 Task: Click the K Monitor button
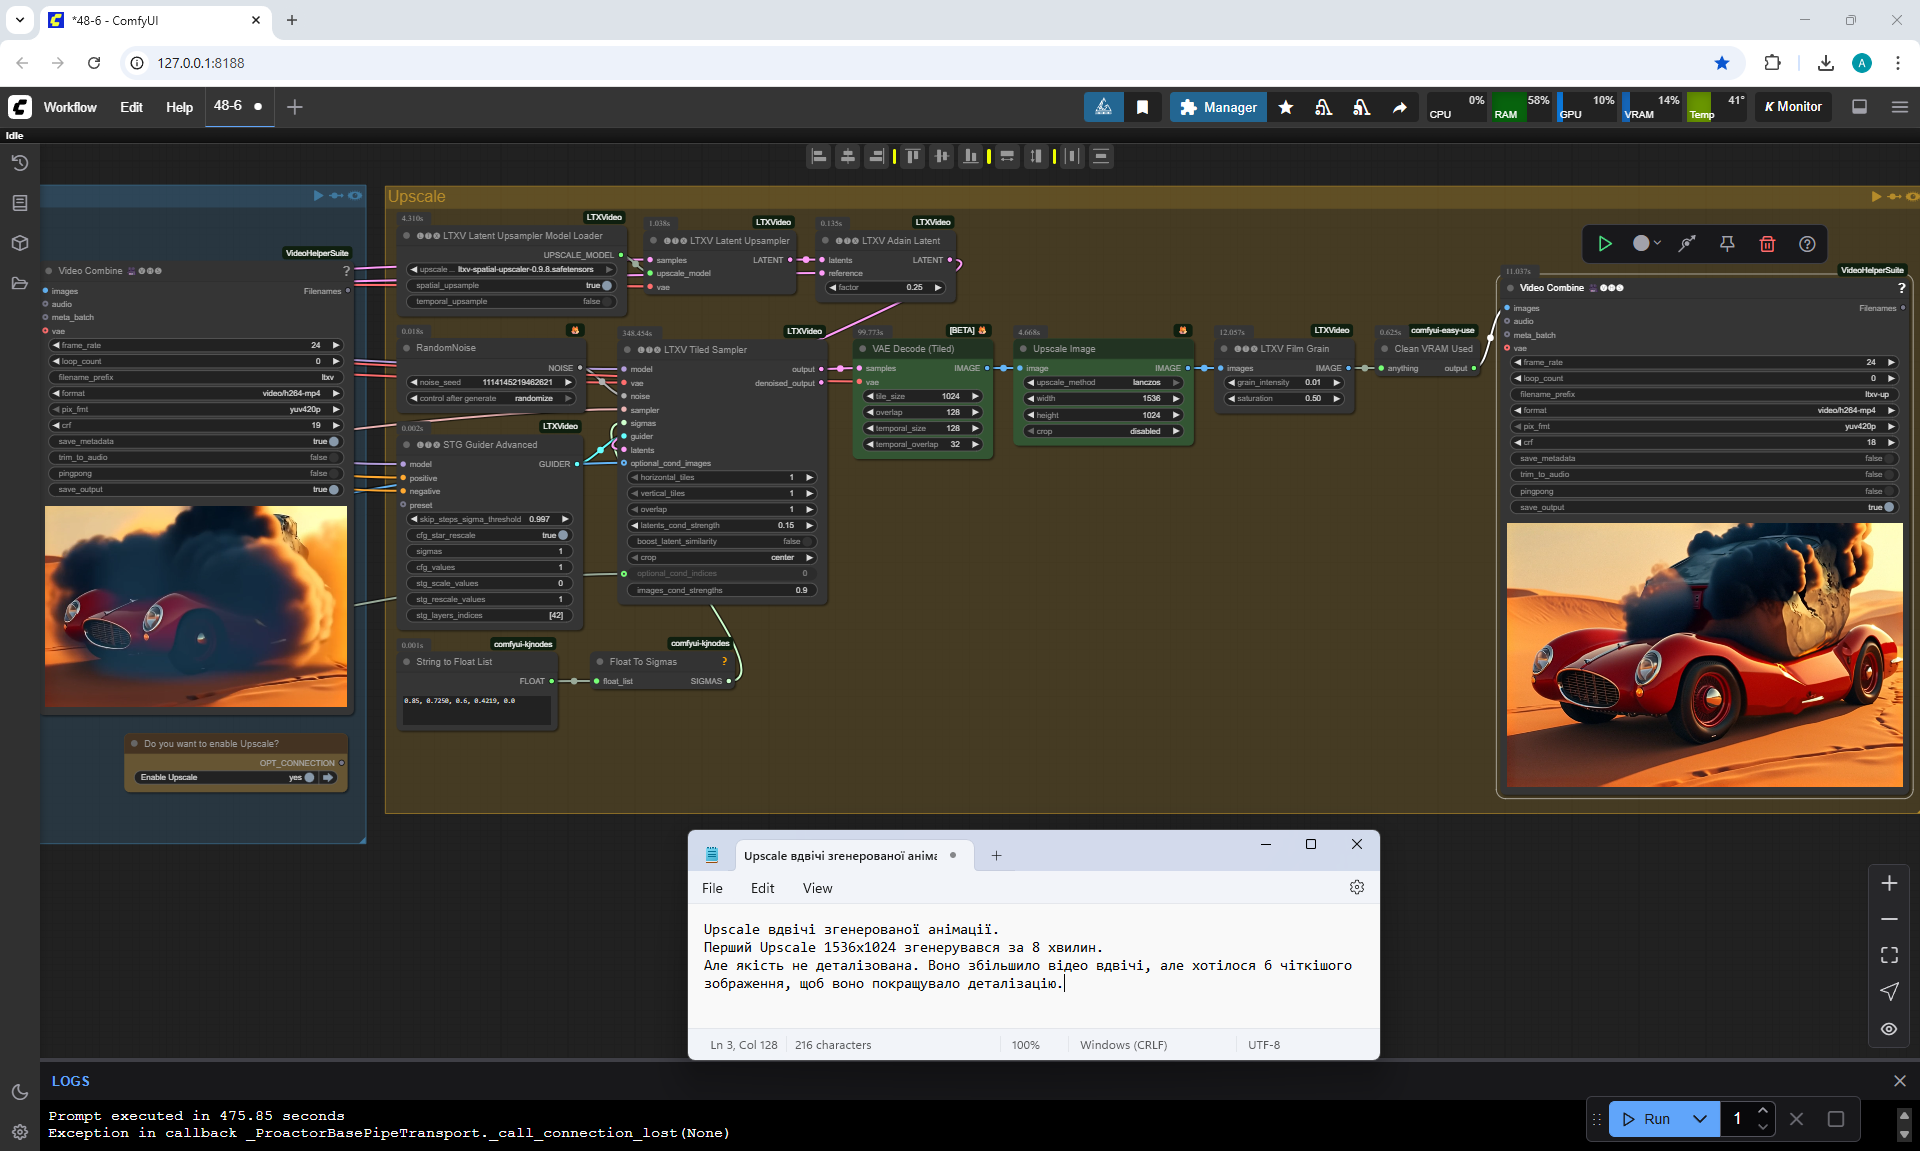[x=1793, y=107]
